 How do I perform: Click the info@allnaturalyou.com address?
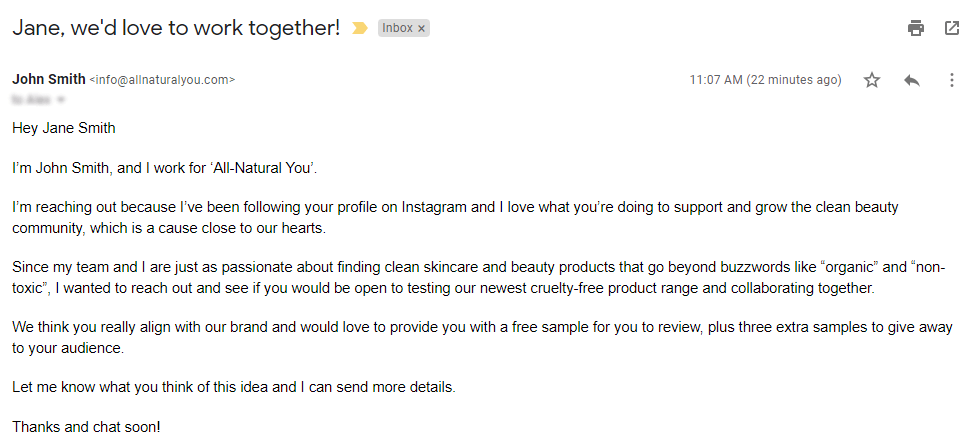(162, 80)
